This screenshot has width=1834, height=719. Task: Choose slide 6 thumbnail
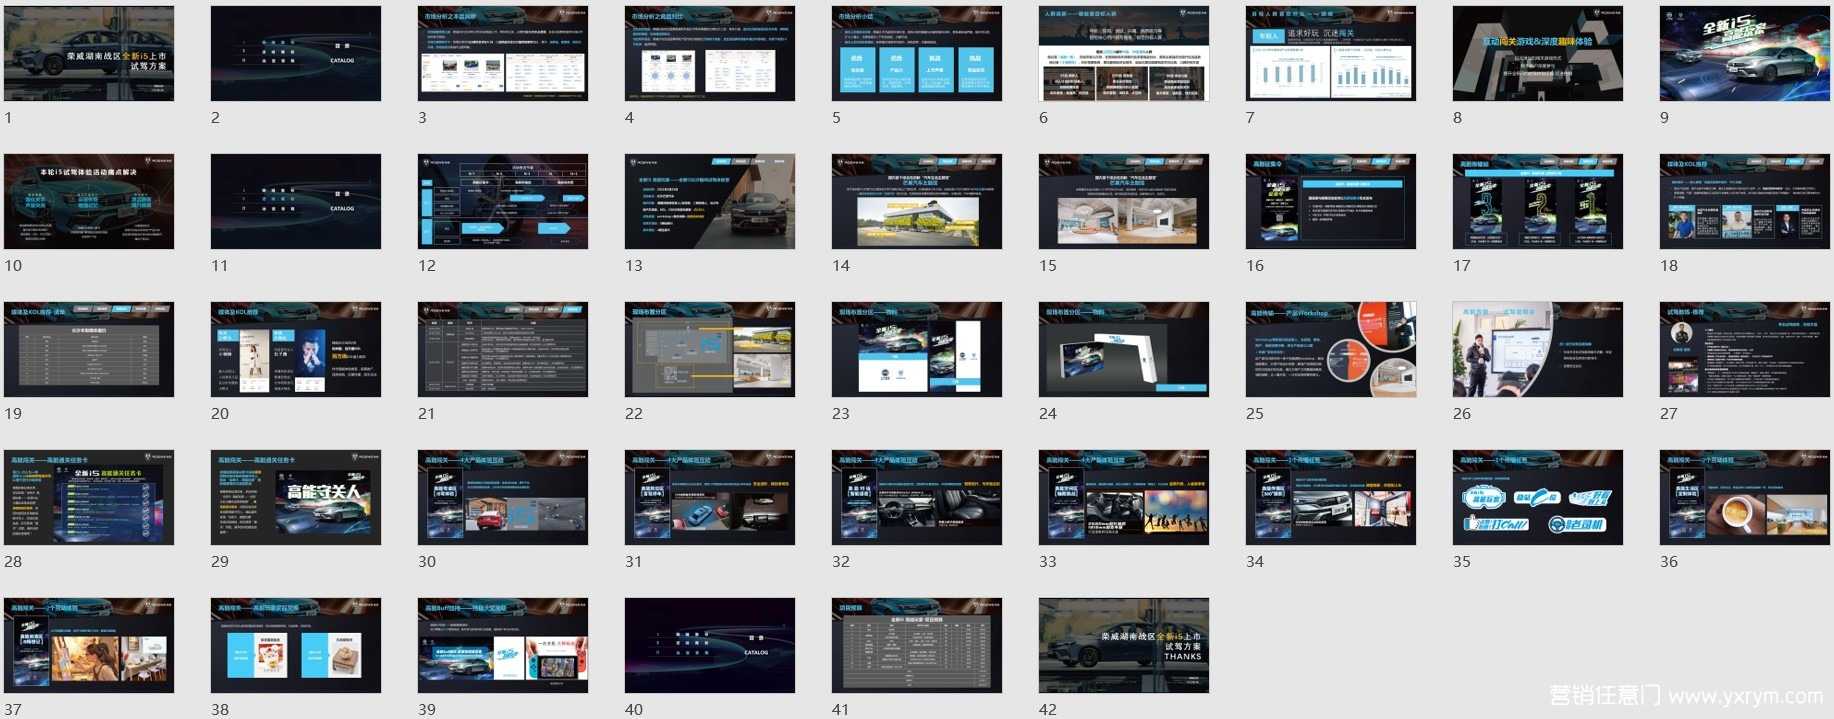(1124, 53)
